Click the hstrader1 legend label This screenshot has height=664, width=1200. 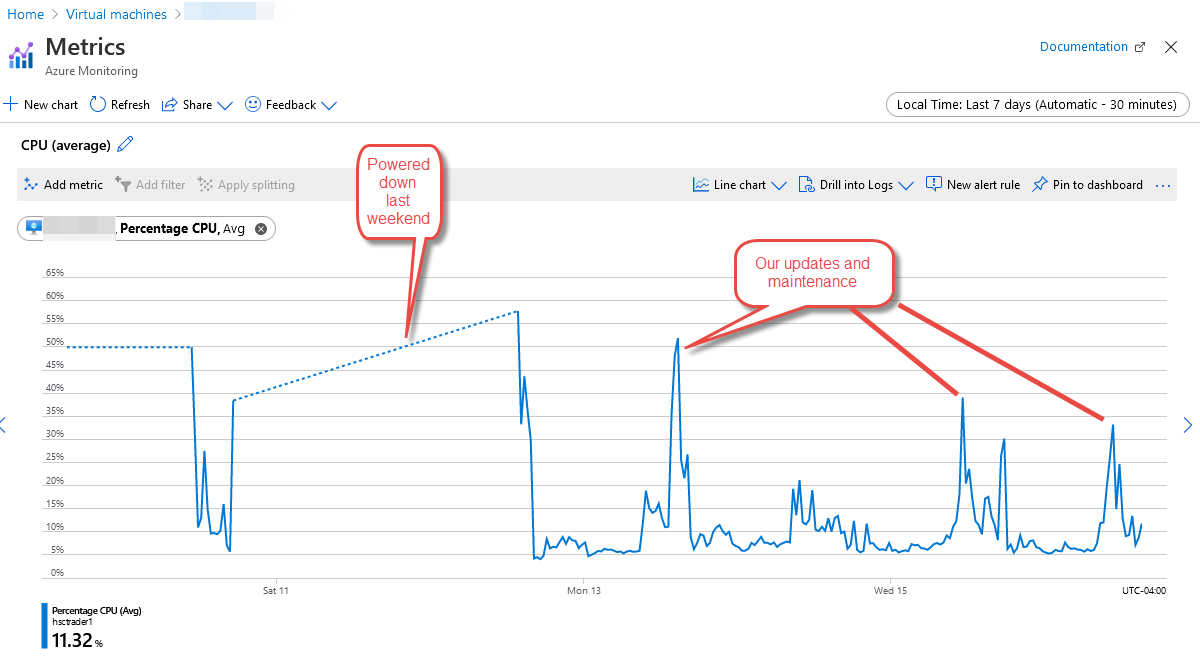(72, 622)
